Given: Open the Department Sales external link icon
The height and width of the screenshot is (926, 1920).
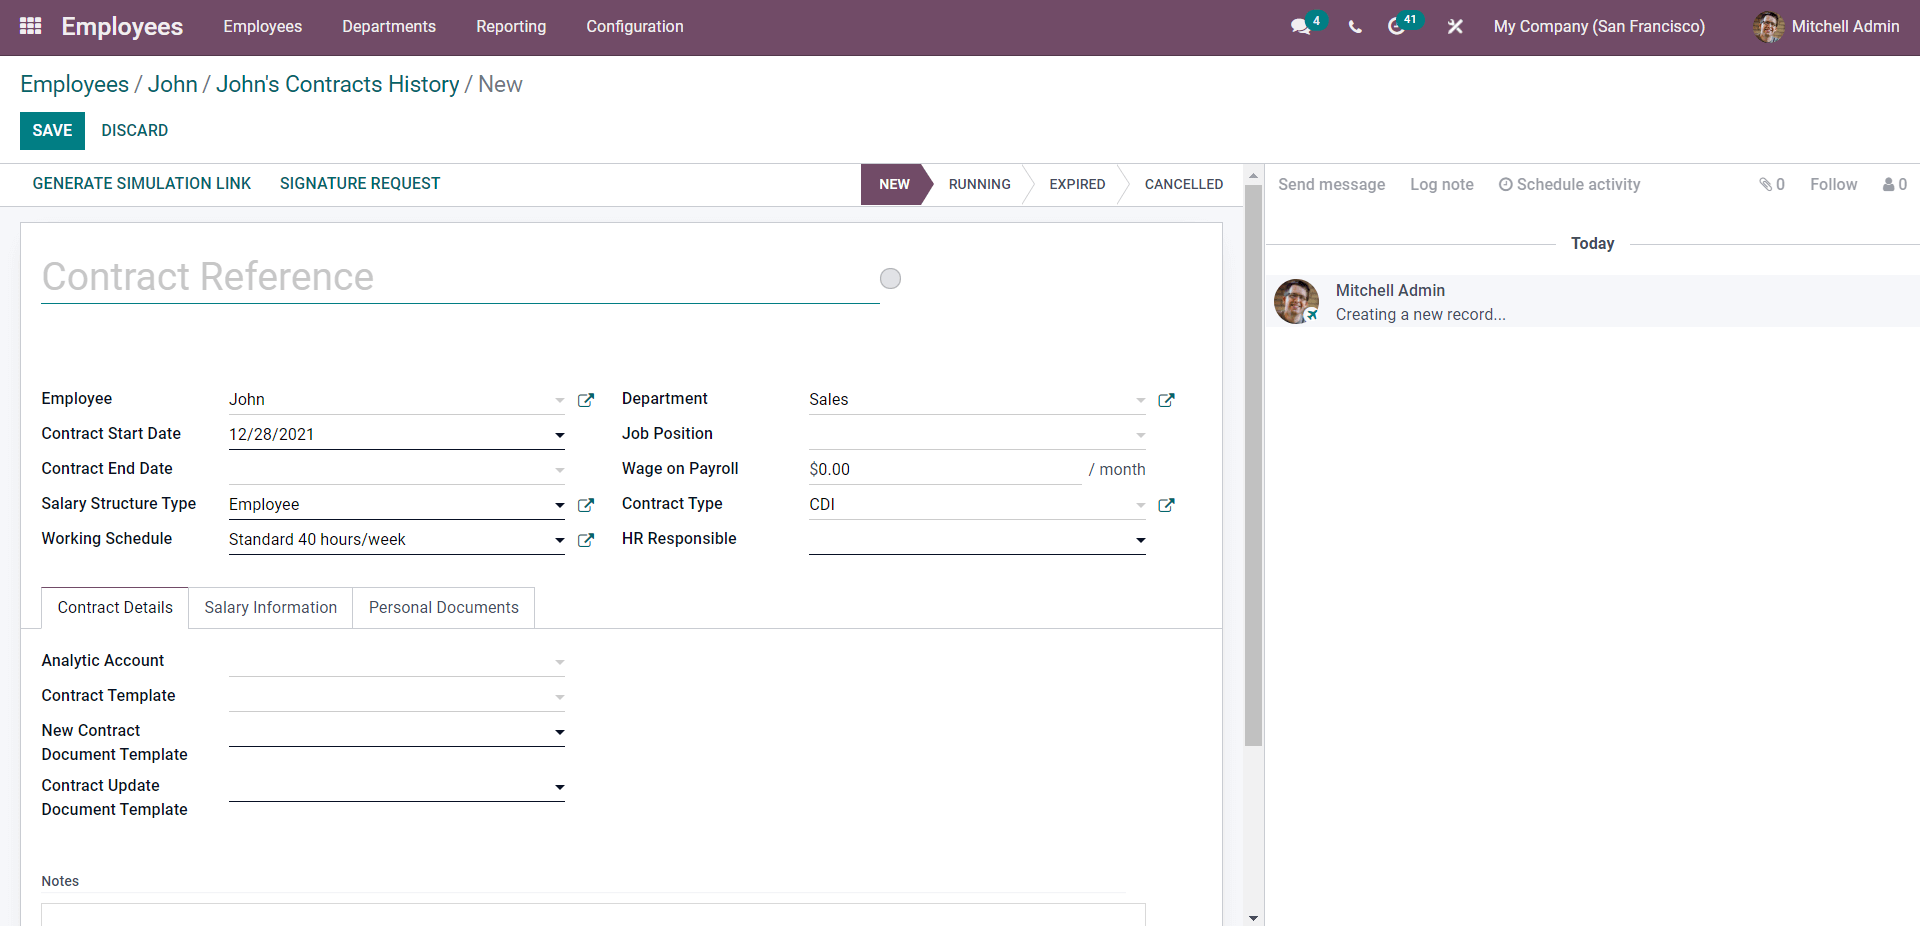Looking at the screenshot, I should click(x=1166, y=400).
